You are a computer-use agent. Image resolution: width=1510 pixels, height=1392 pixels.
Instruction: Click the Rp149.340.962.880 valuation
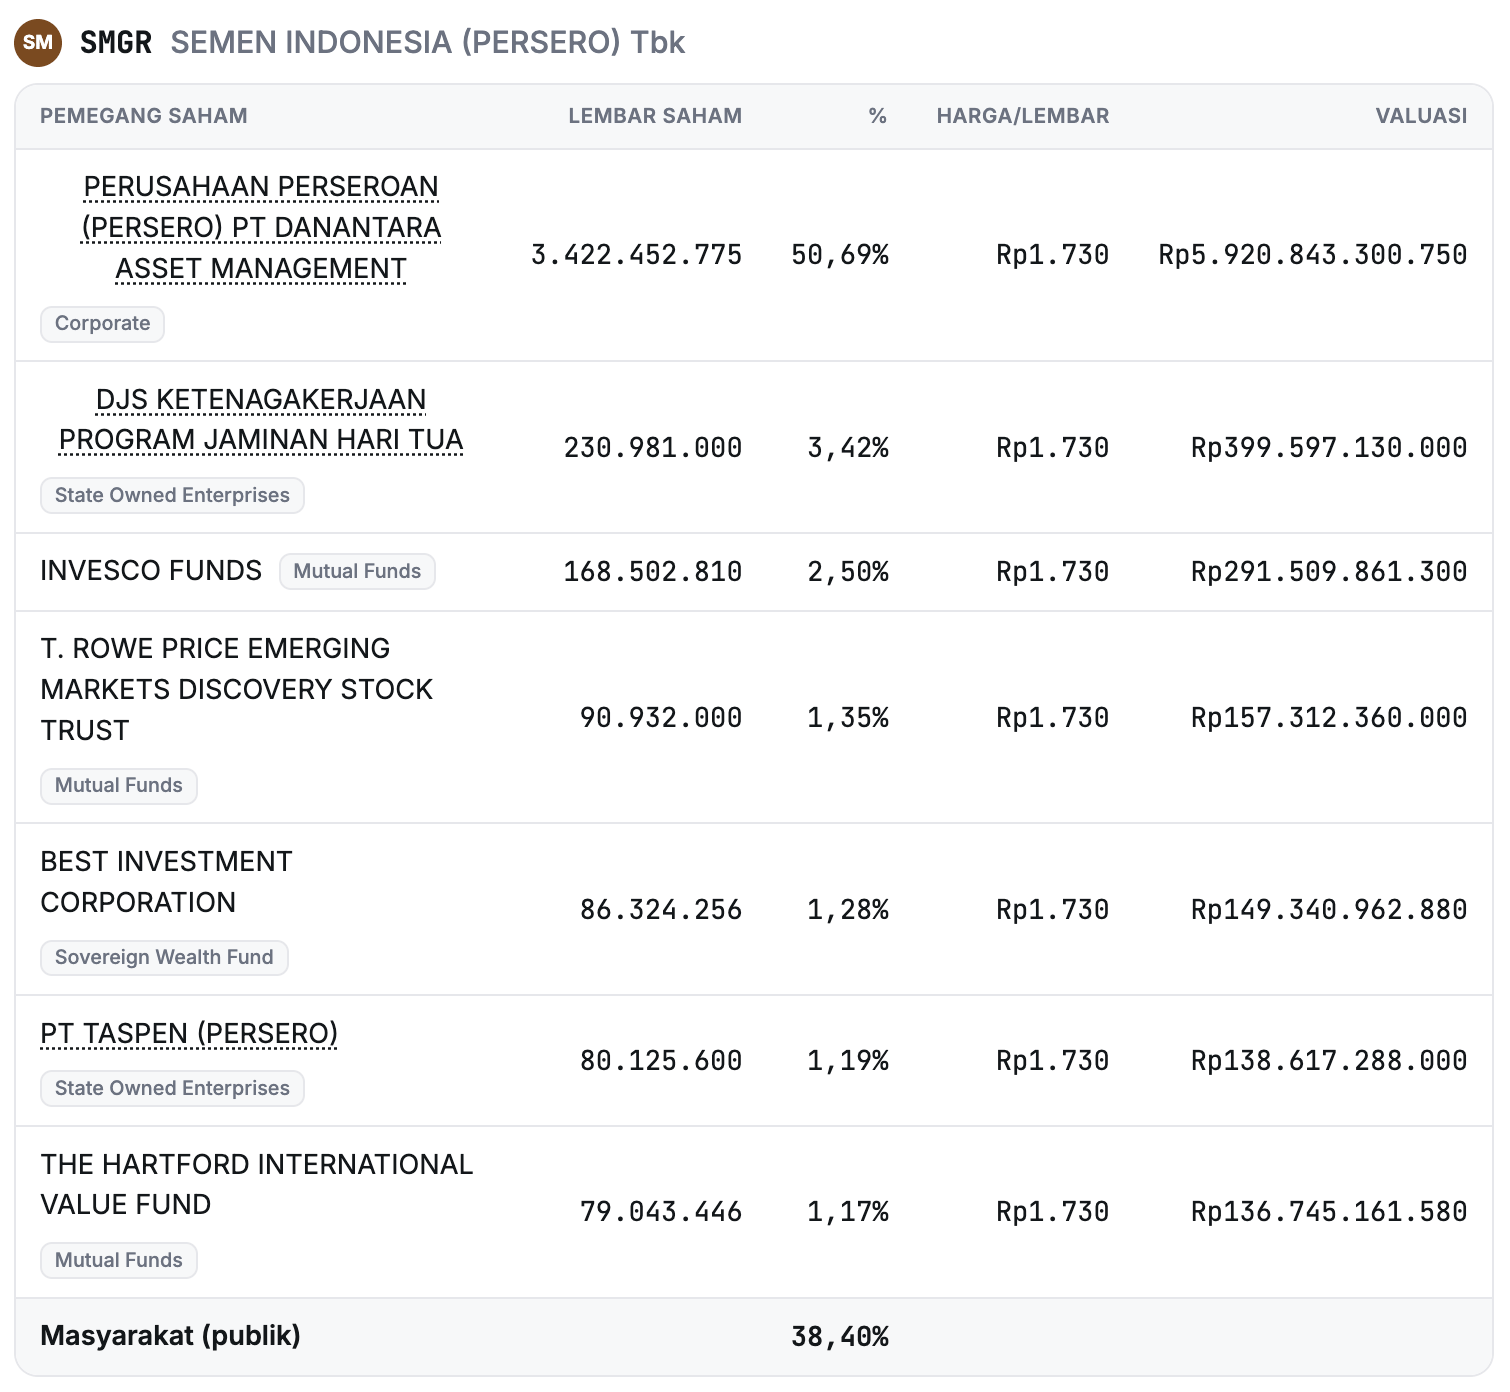(1329, 909)
